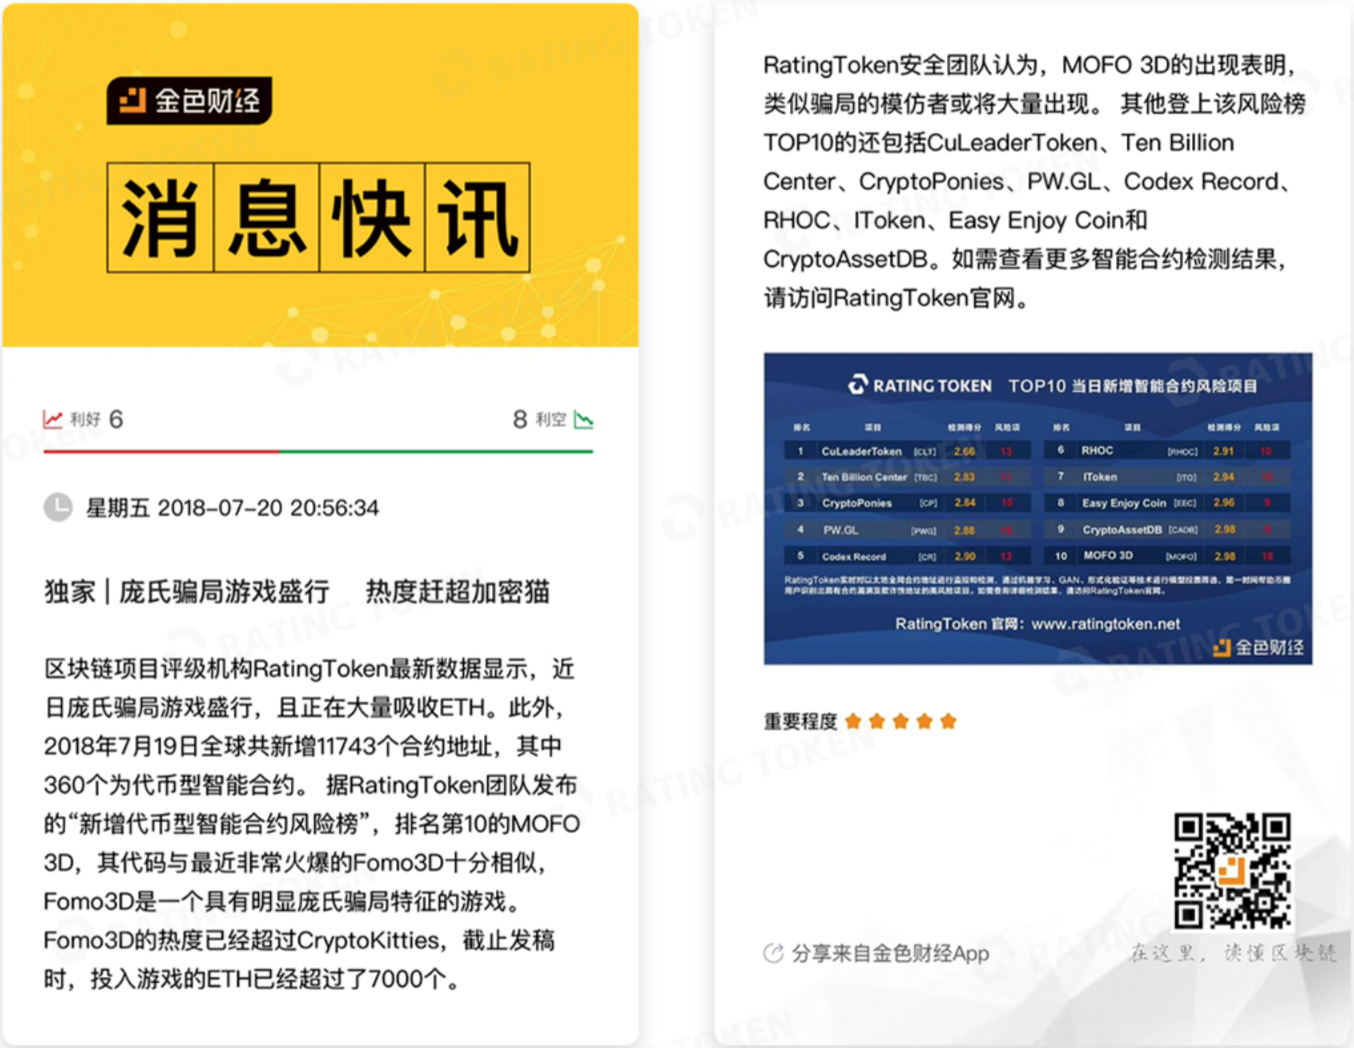The width and height of the screenshot is (1354, 1048).
Task: Click the share arrow icon
Action: 773,954
